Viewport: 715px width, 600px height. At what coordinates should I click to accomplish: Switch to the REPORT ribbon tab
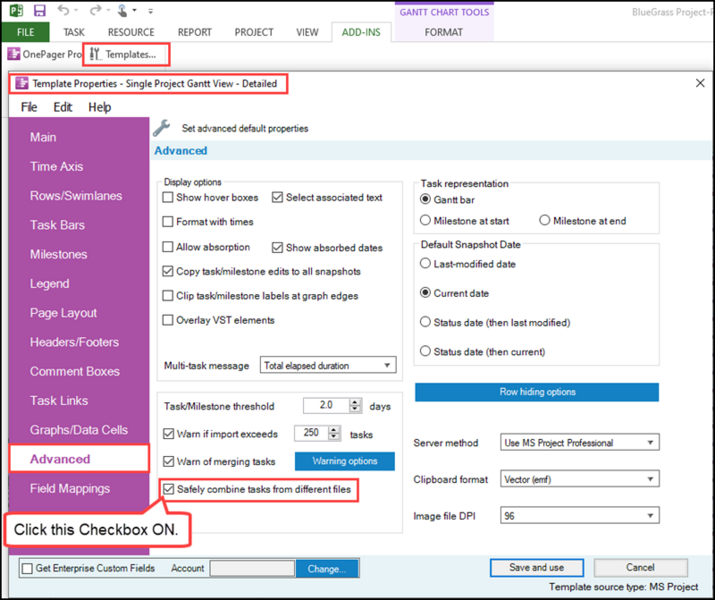(x=195, y=32)
